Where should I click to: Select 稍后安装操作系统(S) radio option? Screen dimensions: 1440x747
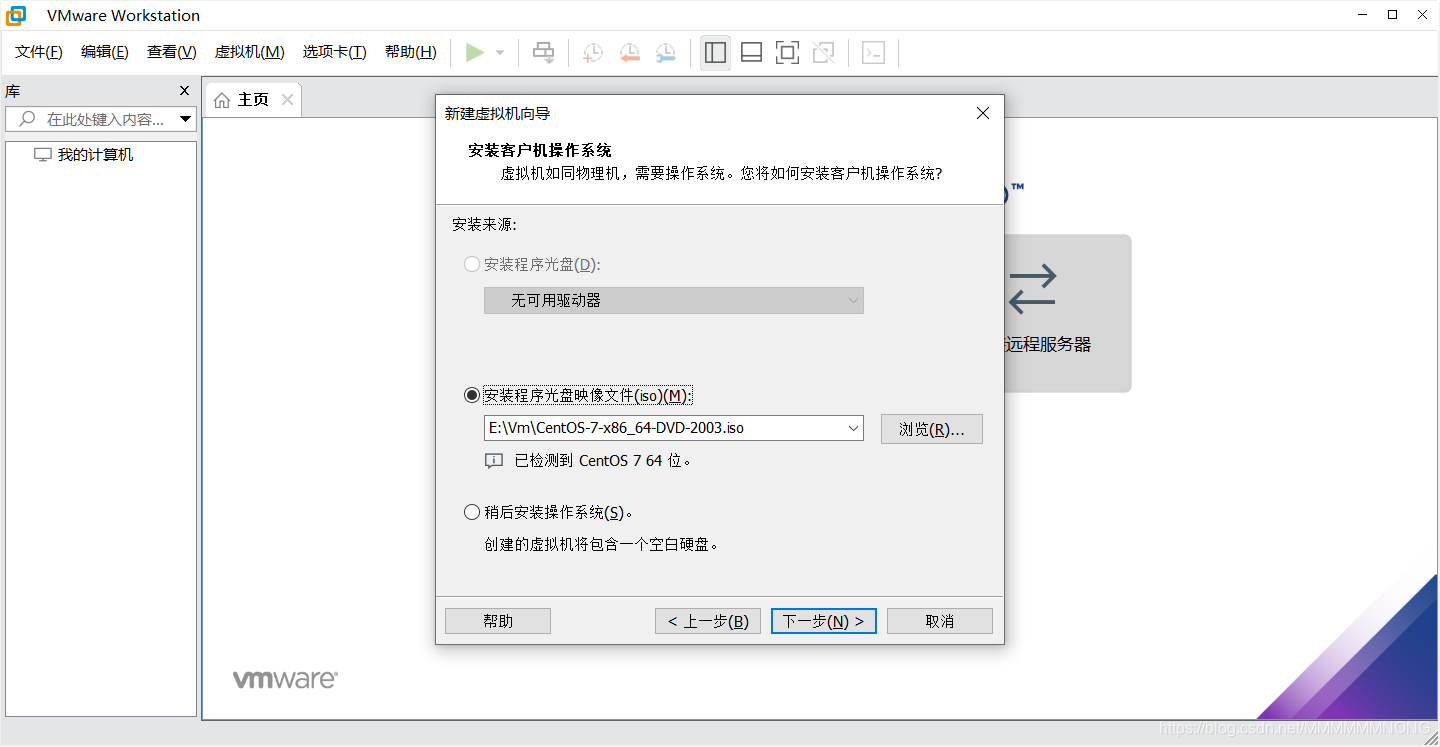(472, 513)
